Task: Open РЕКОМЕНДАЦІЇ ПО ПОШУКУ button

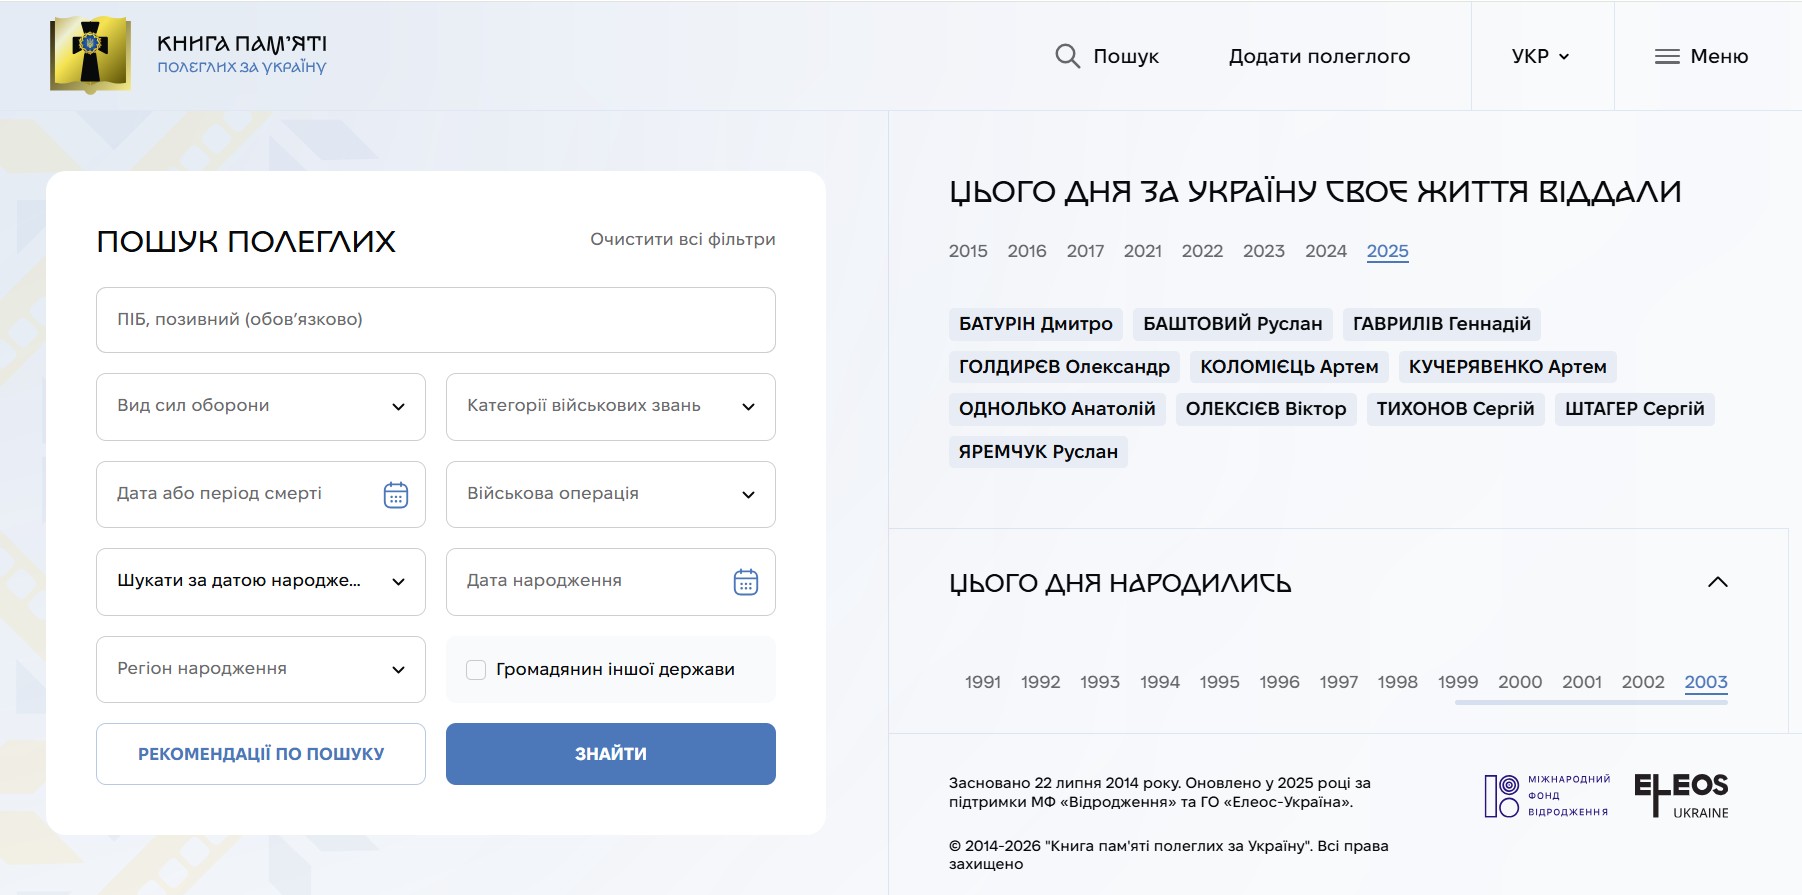Action: [x=261, y=754]
